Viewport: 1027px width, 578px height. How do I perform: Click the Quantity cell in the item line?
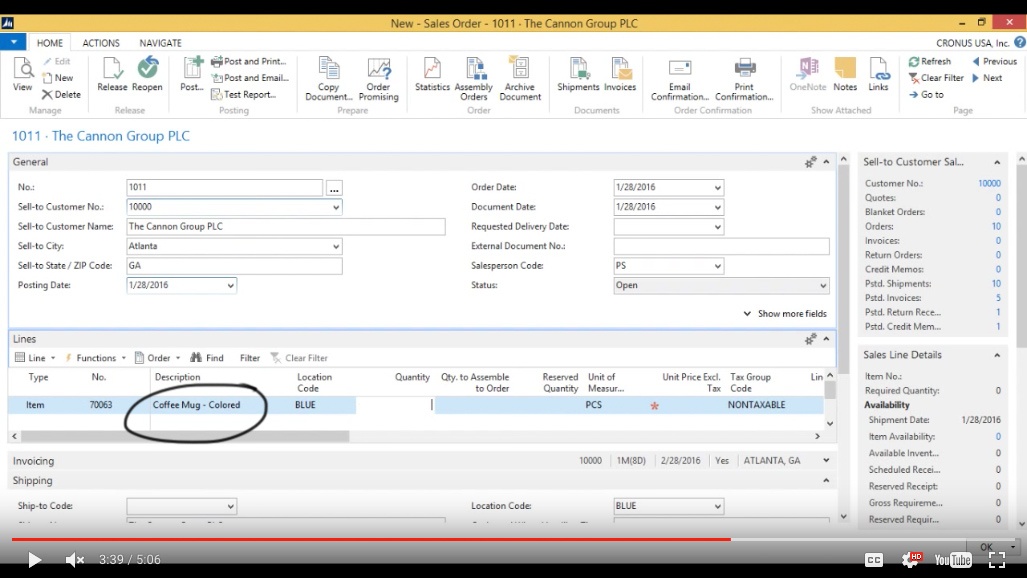395,405
